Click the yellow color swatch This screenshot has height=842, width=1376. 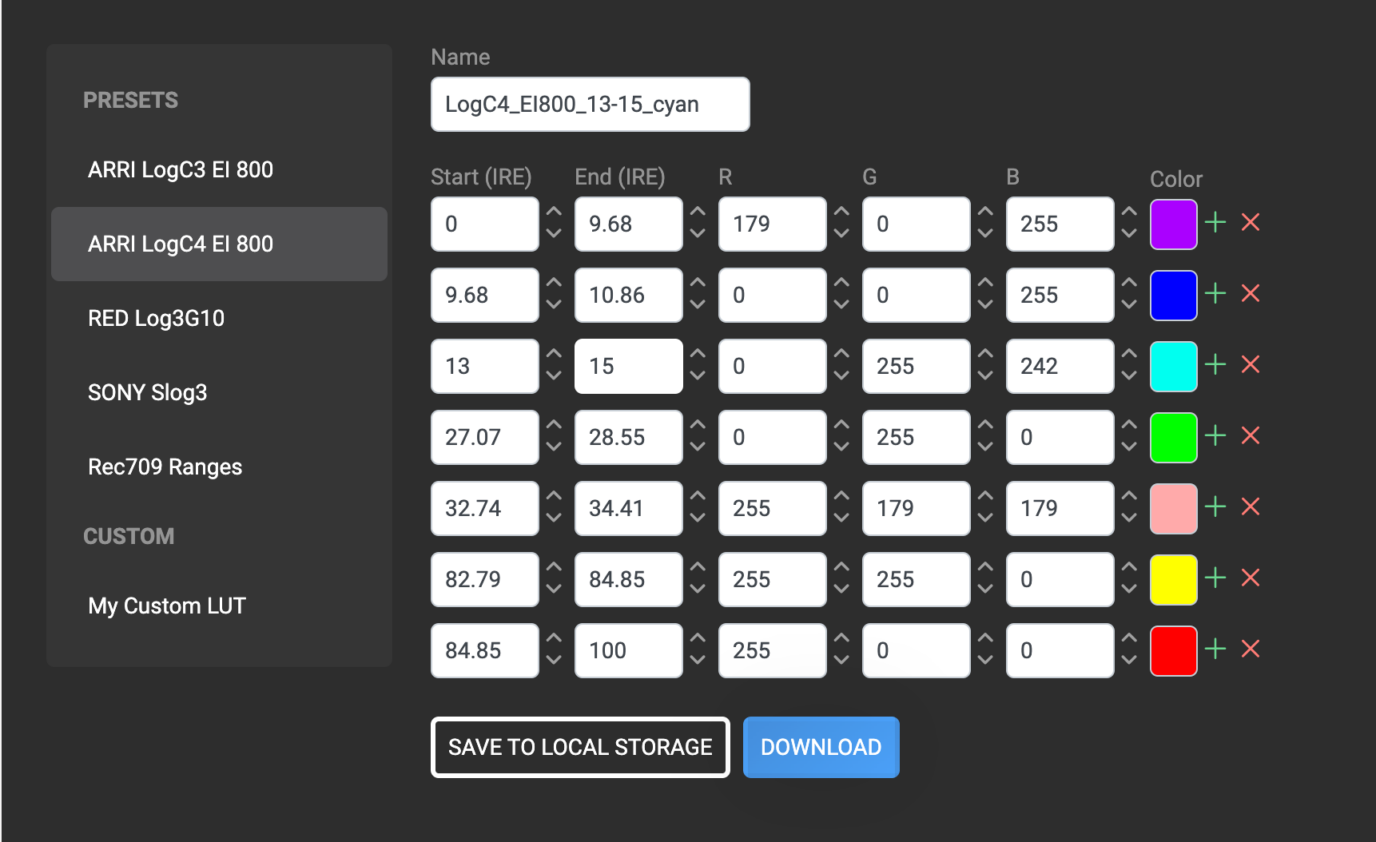[x=1174, y=579]
